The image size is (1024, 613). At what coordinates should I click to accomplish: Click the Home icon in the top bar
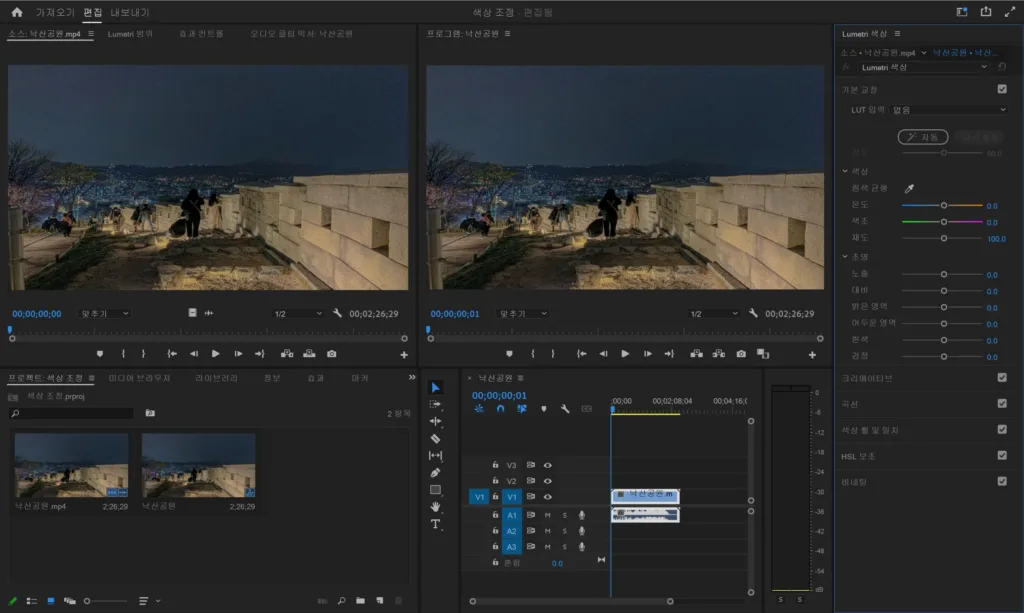[x=17, y=12]
